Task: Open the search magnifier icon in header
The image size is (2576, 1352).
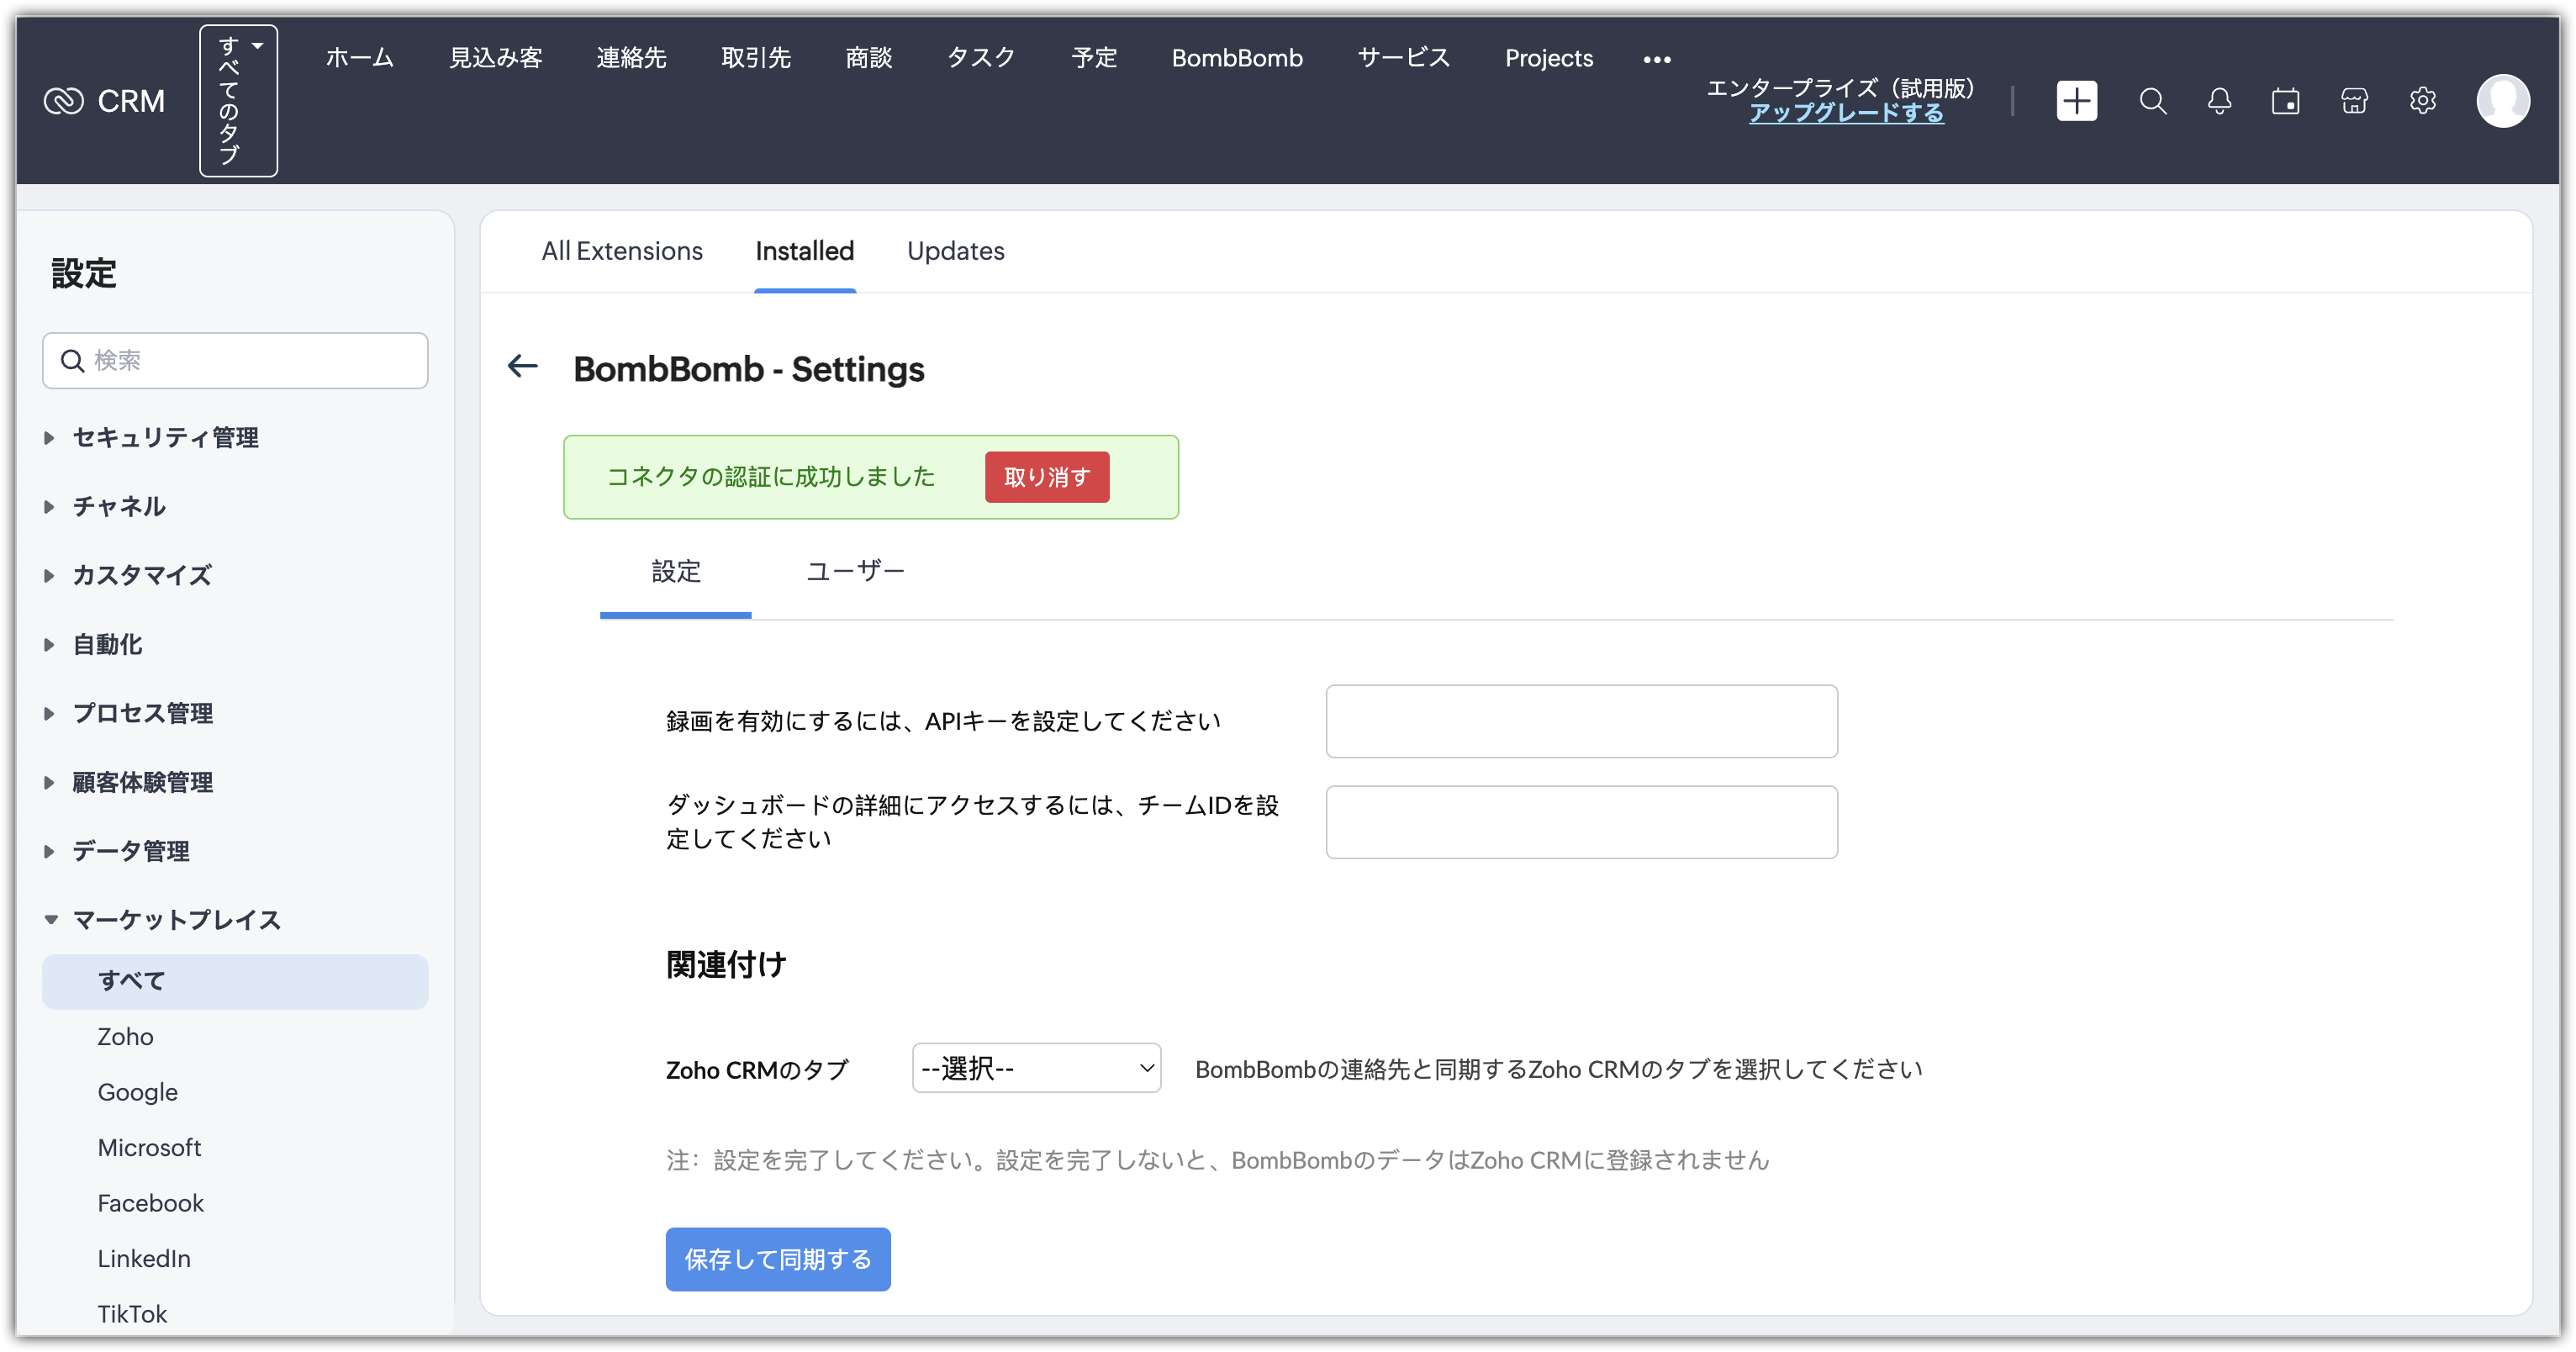Action: [x=2152, y=101]
